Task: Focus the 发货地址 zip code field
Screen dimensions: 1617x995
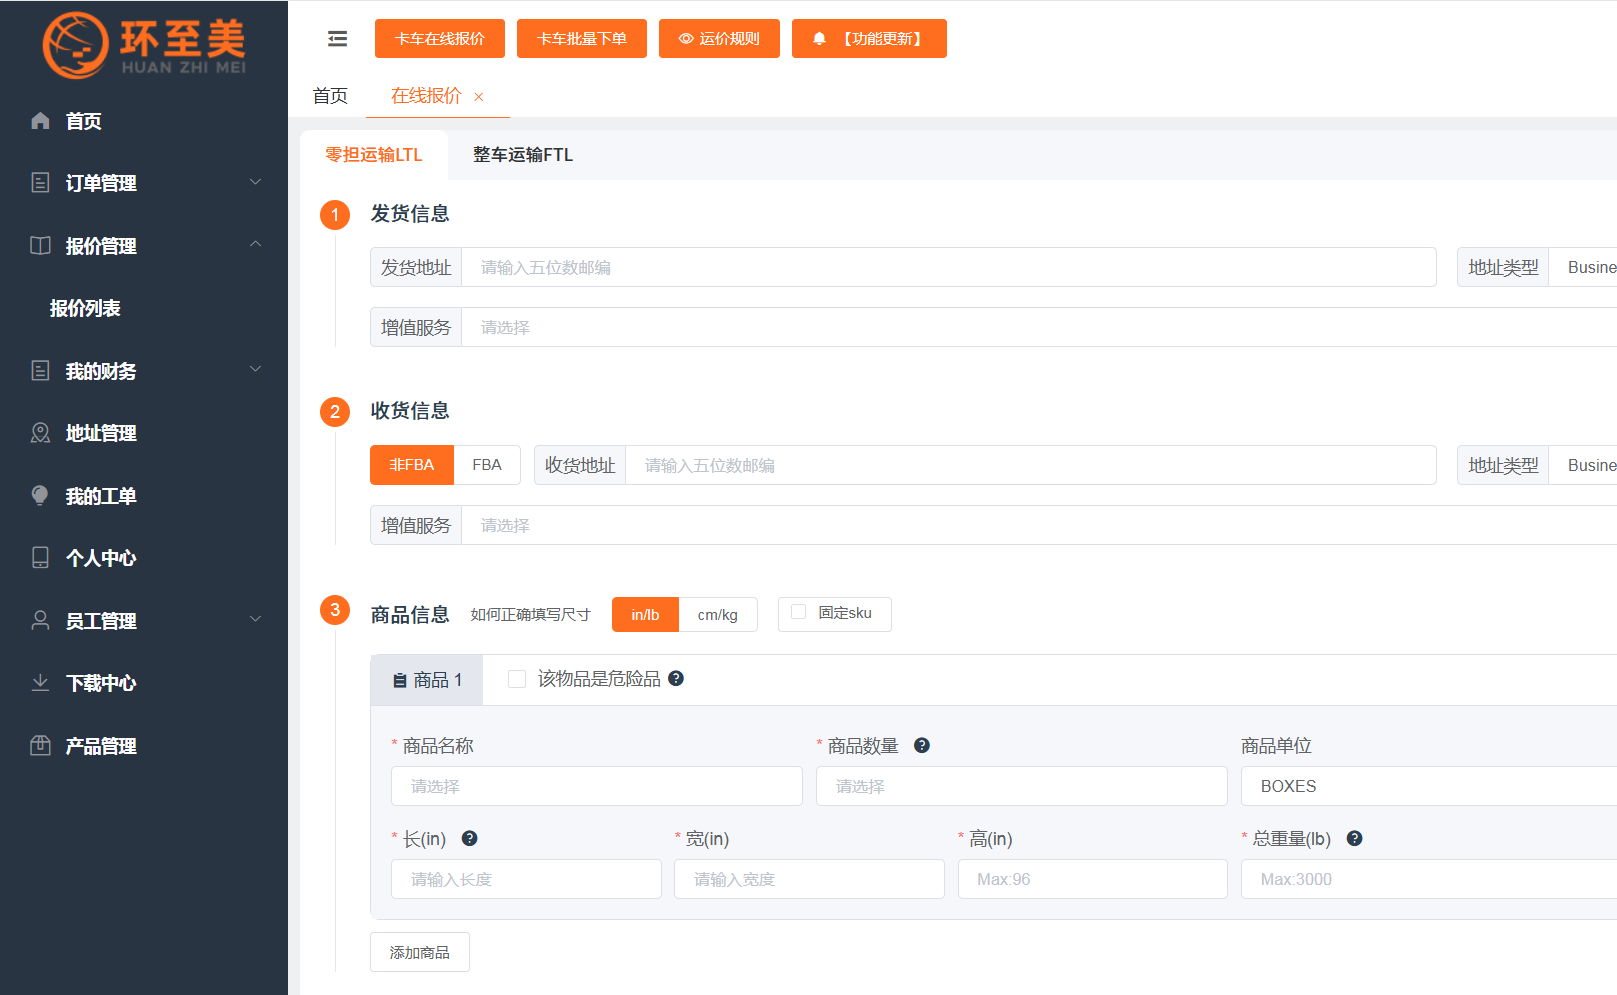Action: point(949,267)
